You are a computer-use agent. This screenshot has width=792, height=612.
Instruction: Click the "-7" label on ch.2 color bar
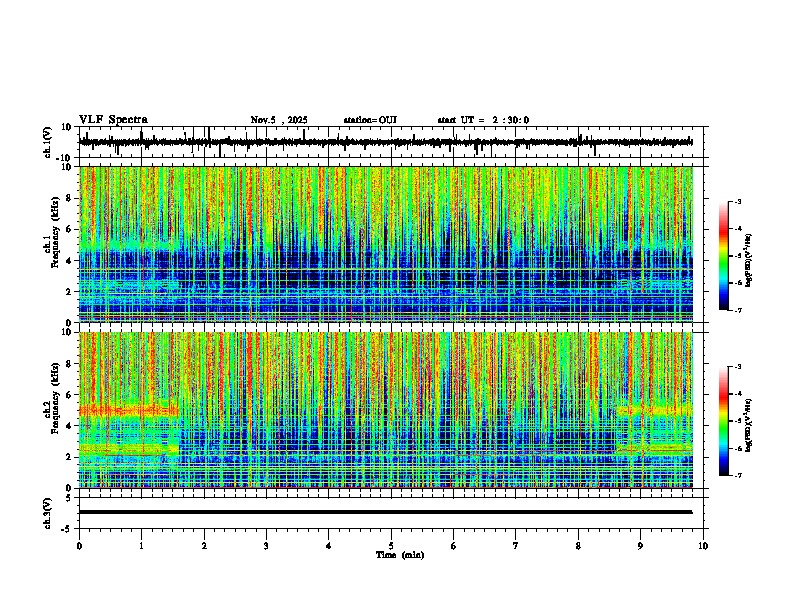coord(738,475)
